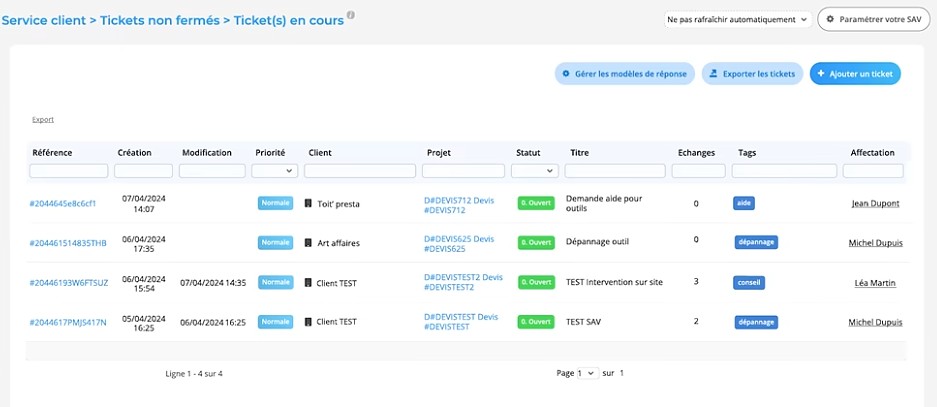Click 'dépannage' tag in TEST SAV row
Screen dimensions: 937x407
pyautogui.click(x=756, y=322)
